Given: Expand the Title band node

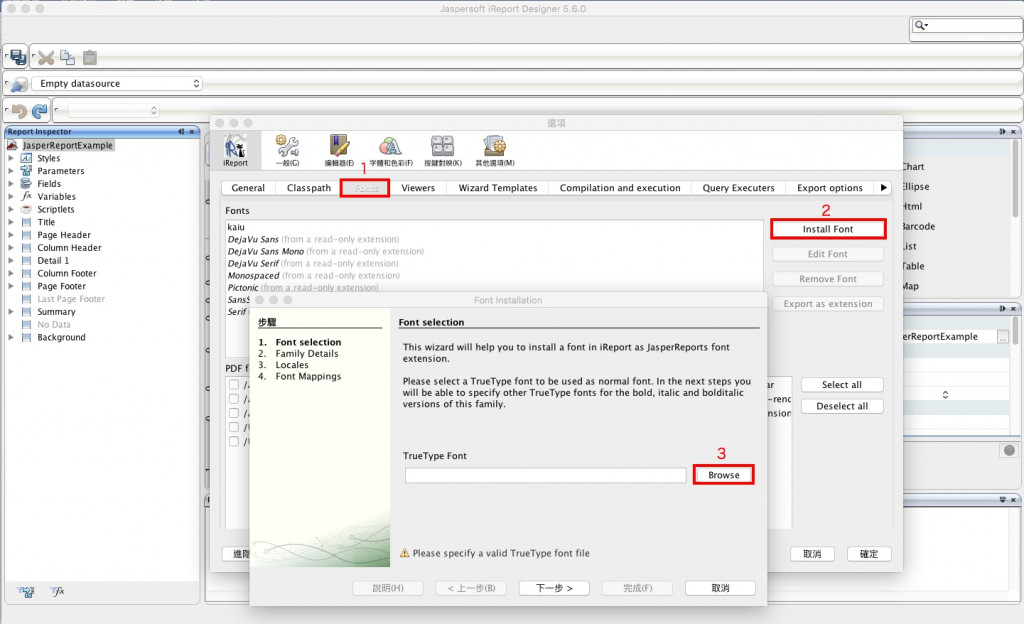Looking at the screenshot, I should click(x=10, y=222).
